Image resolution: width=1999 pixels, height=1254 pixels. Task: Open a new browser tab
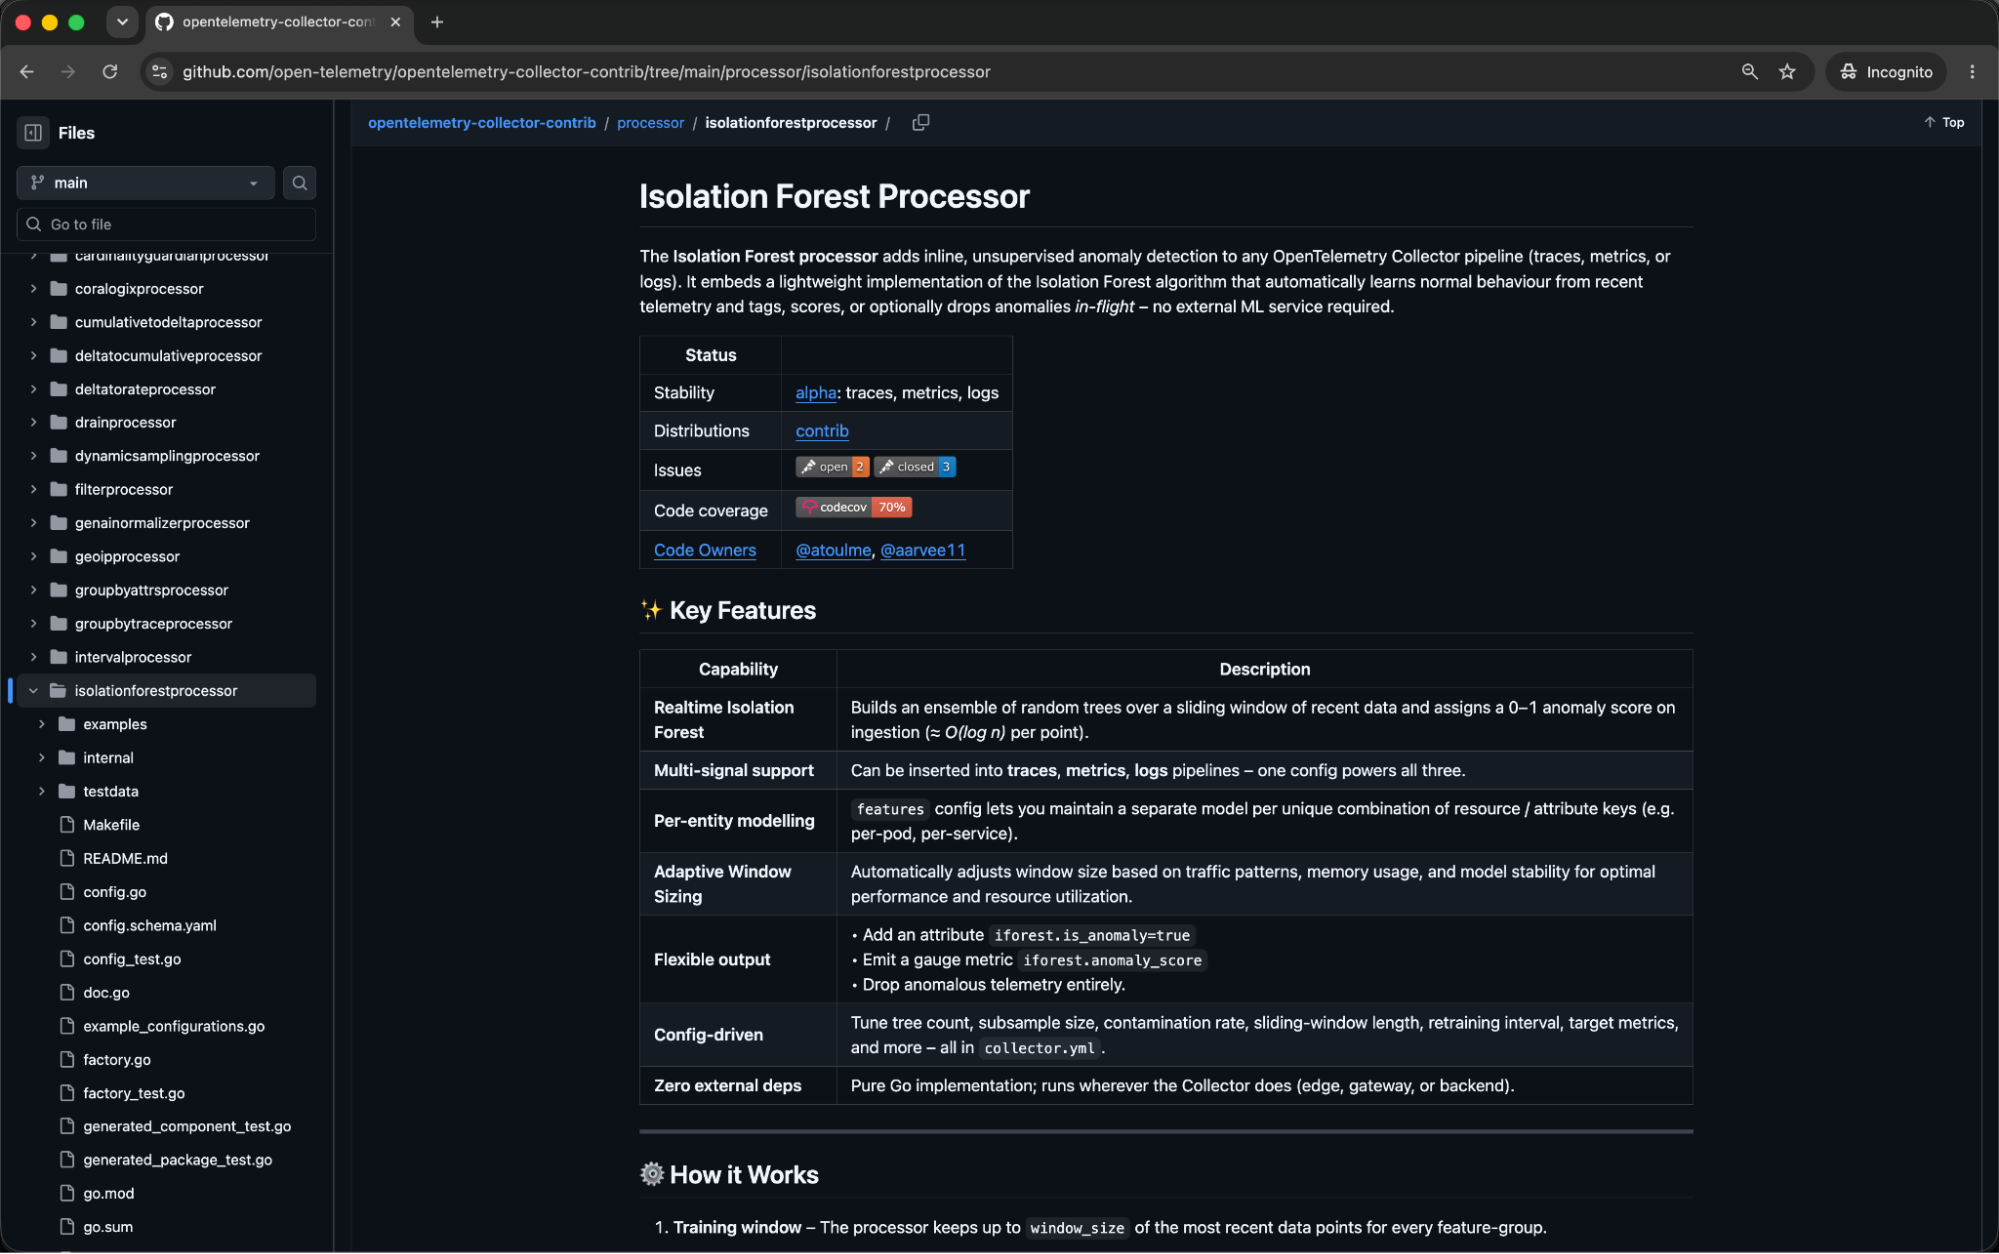(437, 22)
